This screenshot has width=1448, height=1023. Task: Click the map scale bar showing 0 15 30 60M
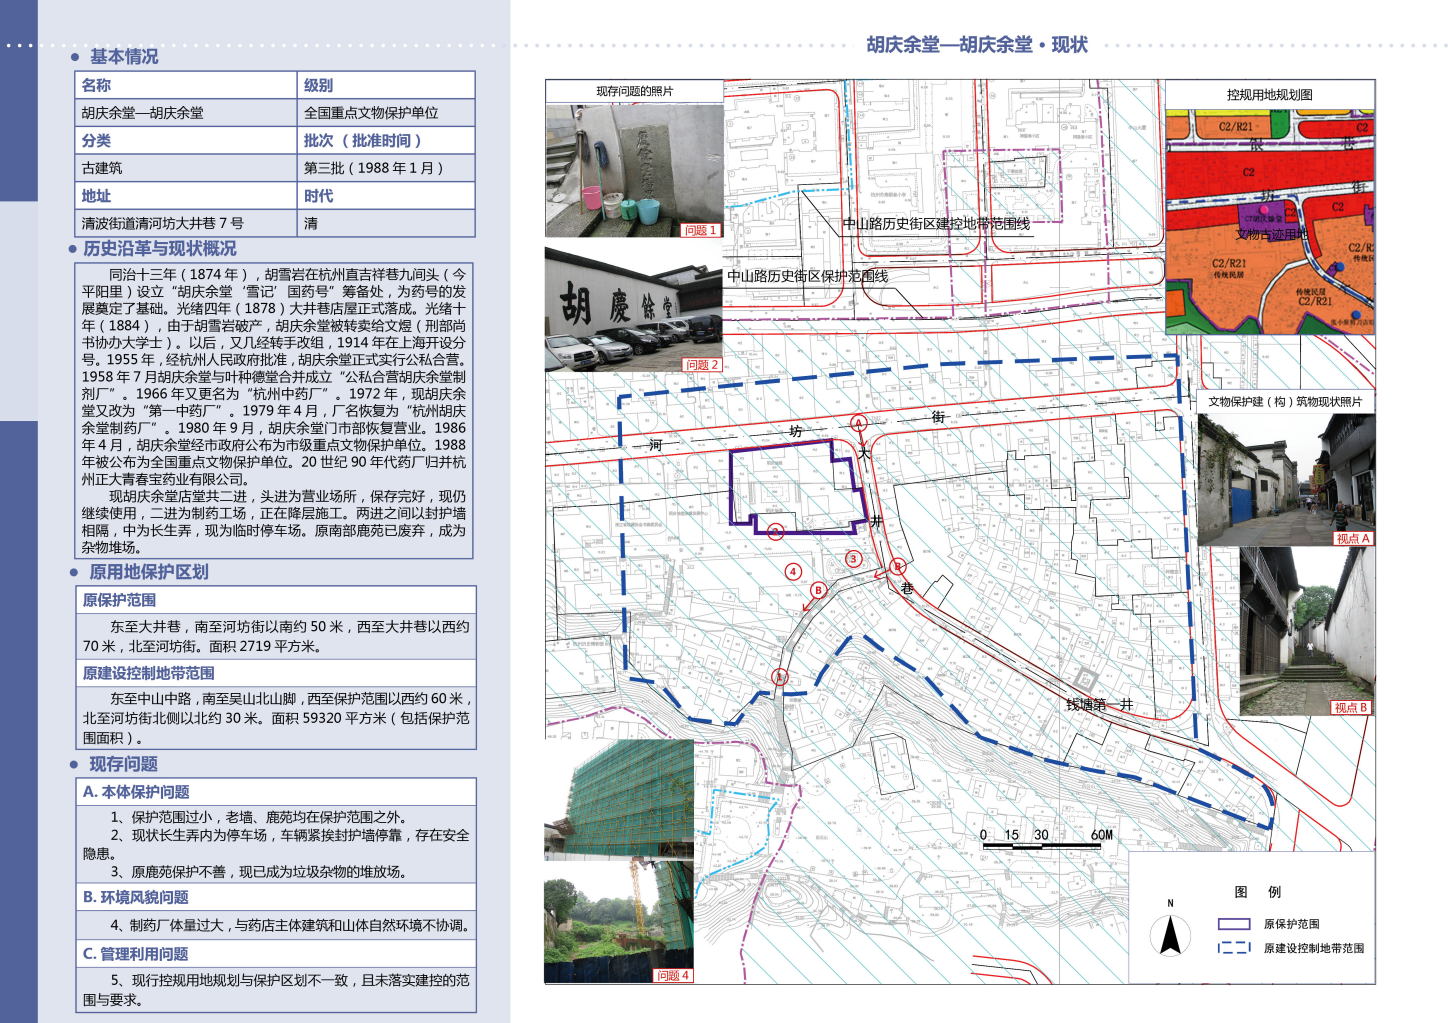click(x=1047, y=840)
